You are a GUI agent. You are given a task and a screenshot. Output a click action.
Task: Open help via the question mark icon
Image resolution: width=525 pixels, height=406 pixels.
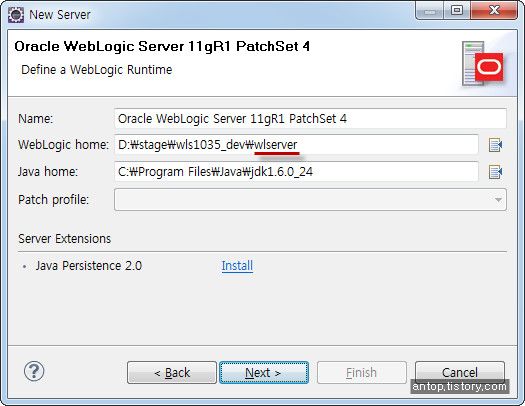point(34,371)
